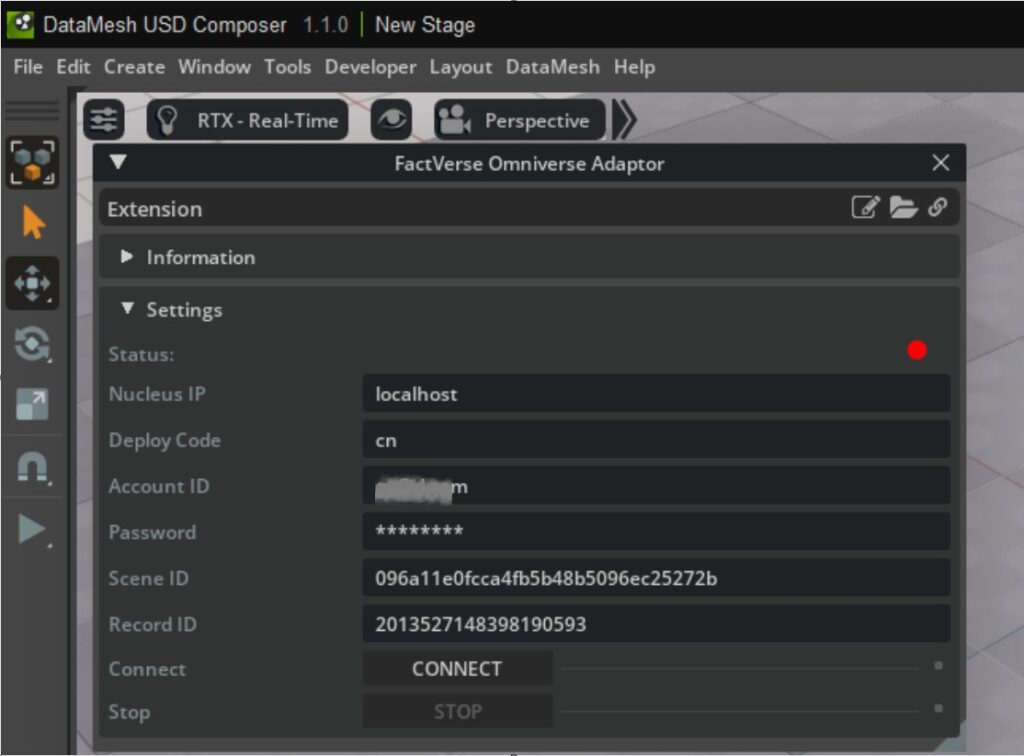
Task: Toggle the magnet snap tool
Action: [x=32, y=467]
